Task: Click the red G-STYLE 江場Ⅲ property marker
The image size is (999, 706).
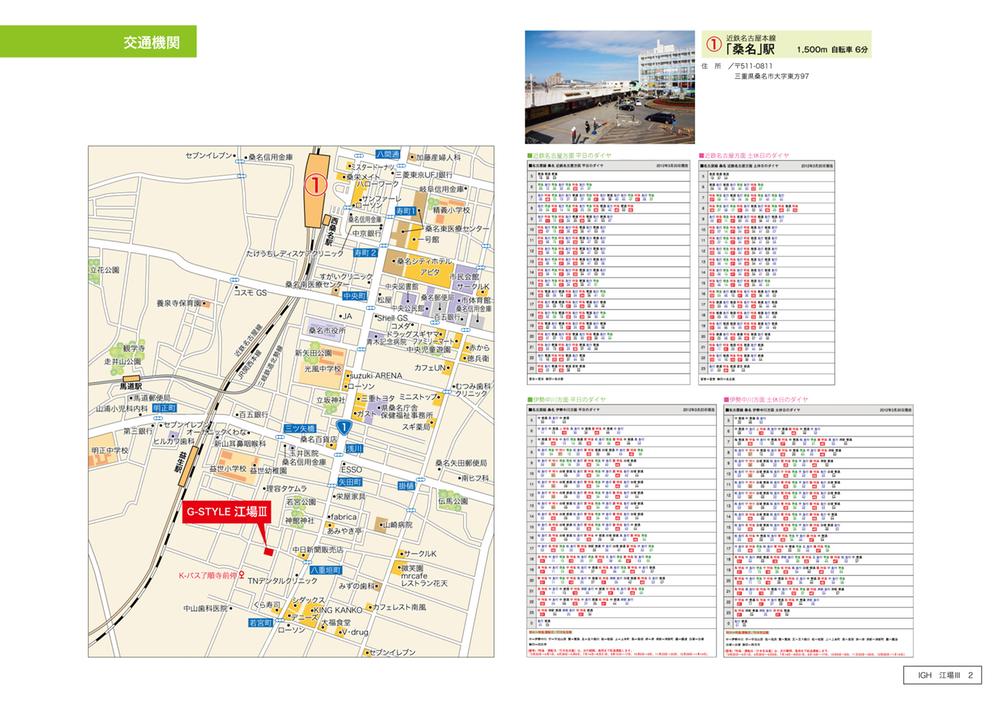Action: pyautogui.click(x=269, y=551)
